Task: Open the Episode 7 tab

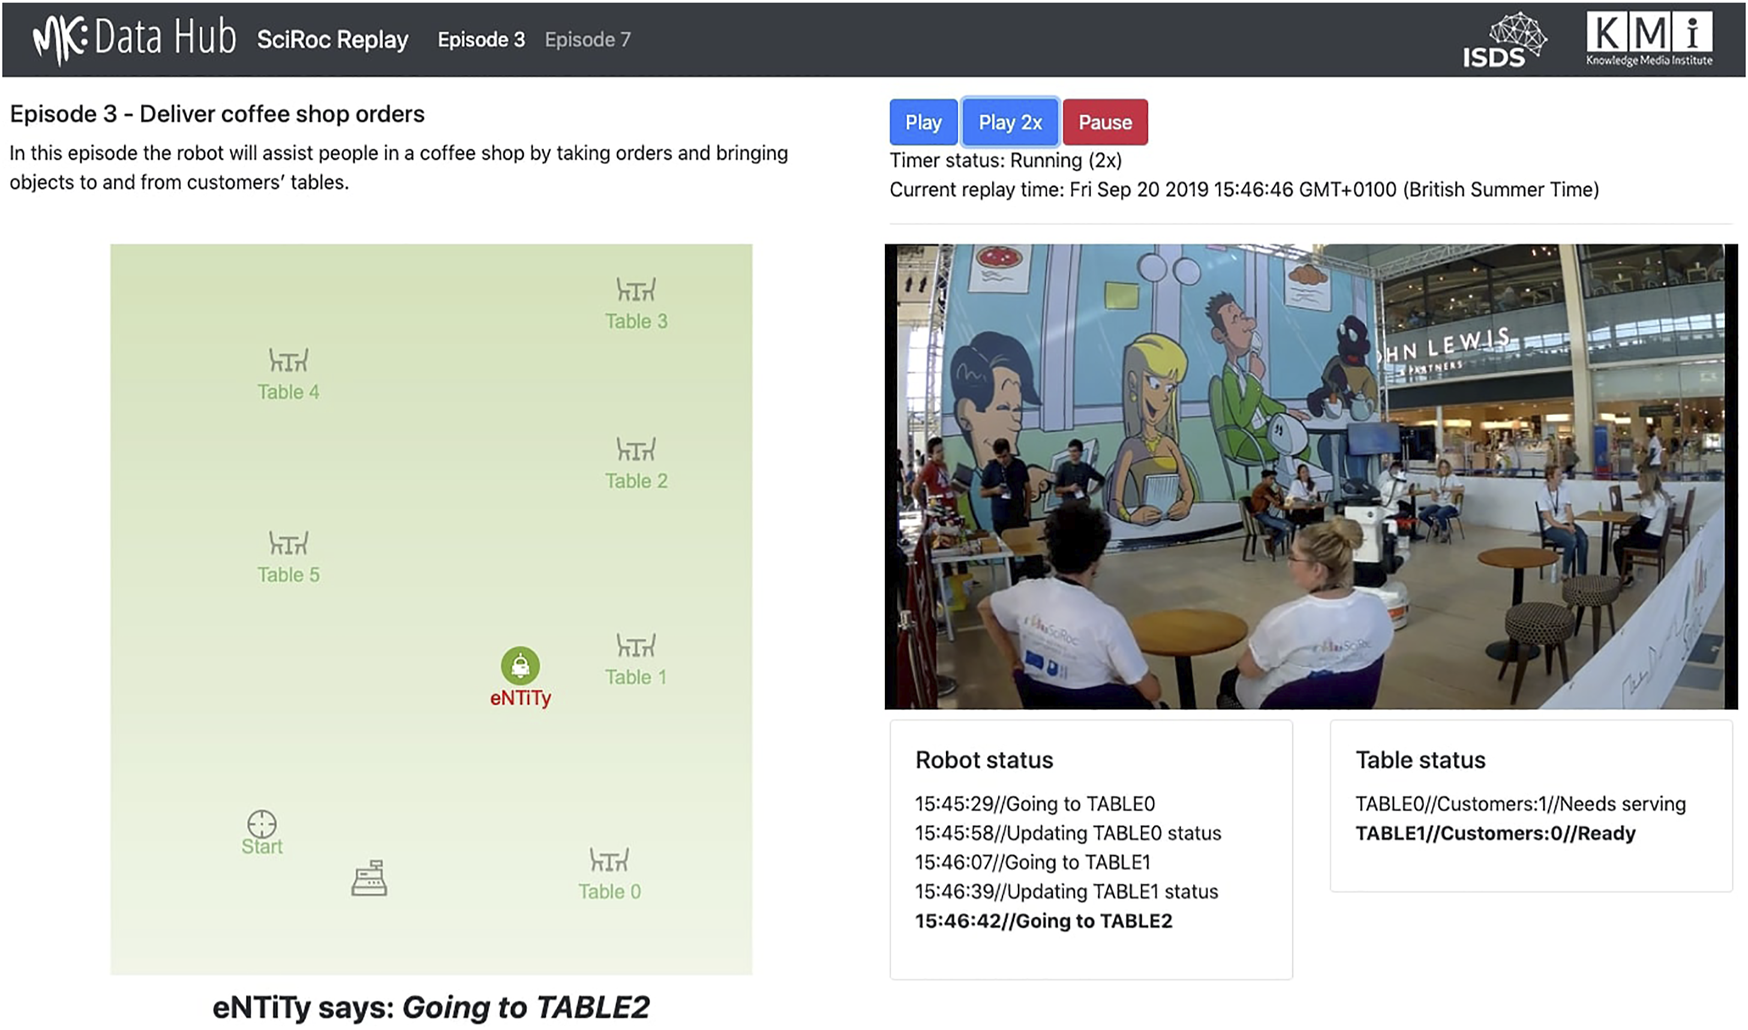Action: pyautogui.click(x=587, y=40)
